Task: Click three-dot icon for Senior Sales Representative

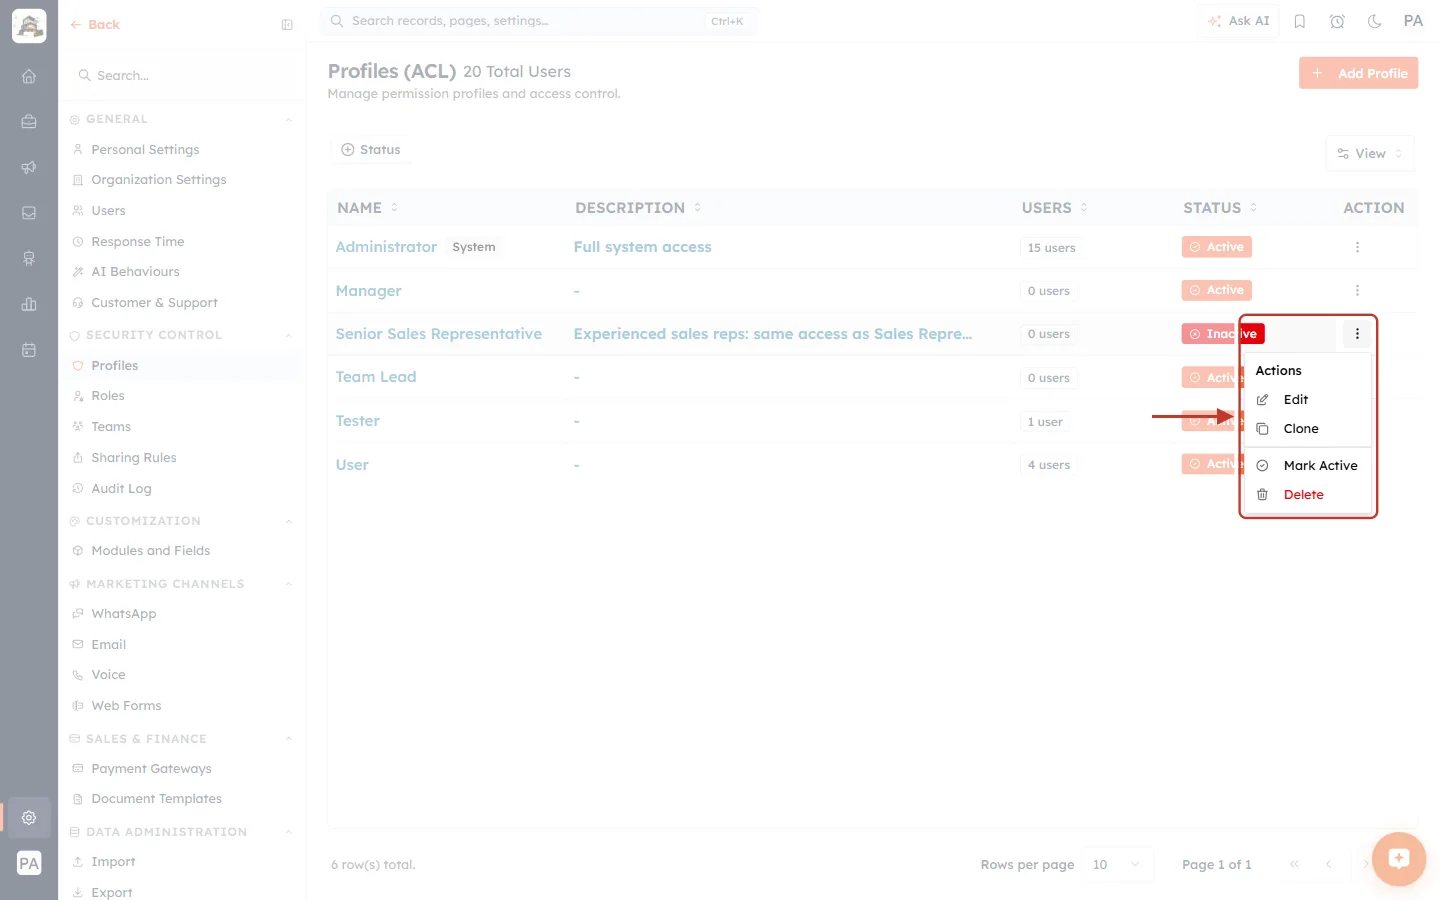Action: (x=1357, y=334)
